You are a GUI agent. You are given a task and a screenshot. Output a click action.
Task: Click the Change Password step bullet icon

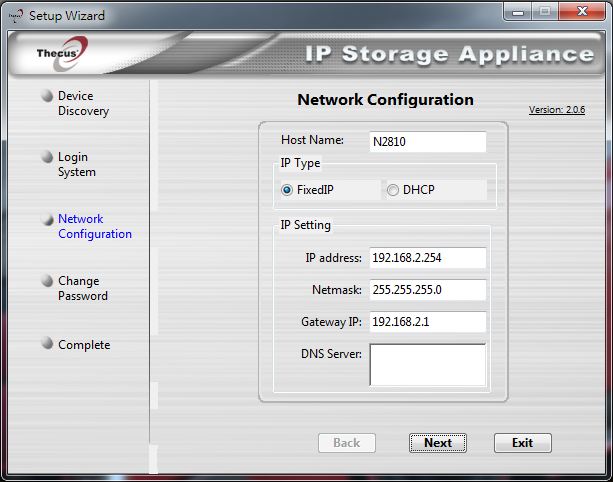tap(47, 281)
